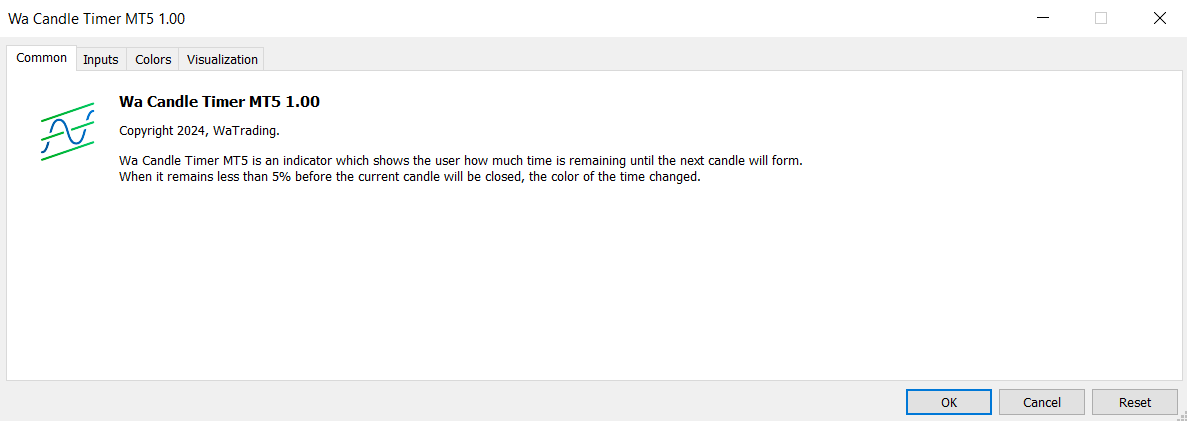This screenshot has height=421, width=1187.
Task: Close the dialog with the X icon
Action: (x=1159, y=18)
